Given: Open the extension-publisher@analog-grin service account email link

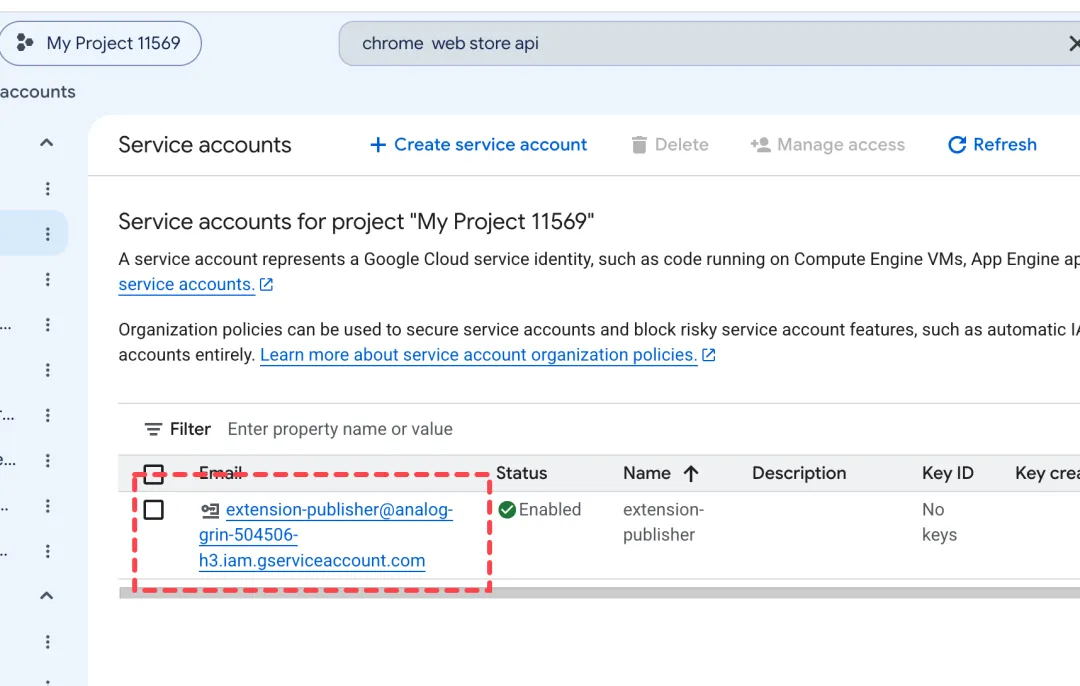Looking at the screenshot, I should 326,535.
